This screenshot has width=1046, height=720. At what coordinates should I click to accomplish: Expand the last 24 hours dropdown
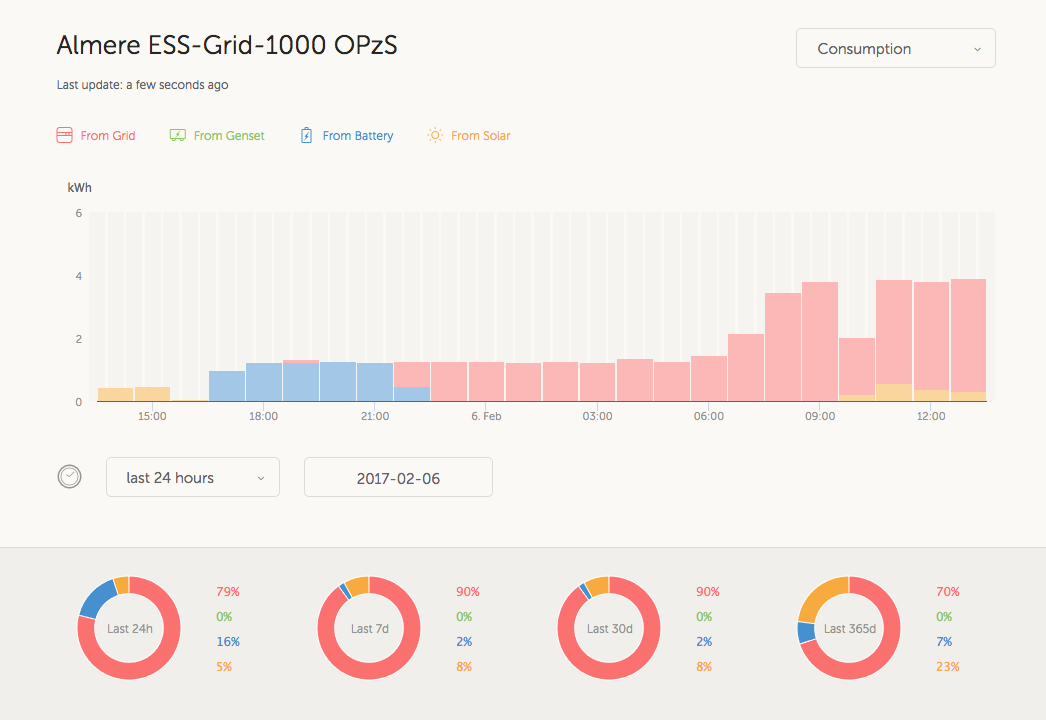pos(193,478)
